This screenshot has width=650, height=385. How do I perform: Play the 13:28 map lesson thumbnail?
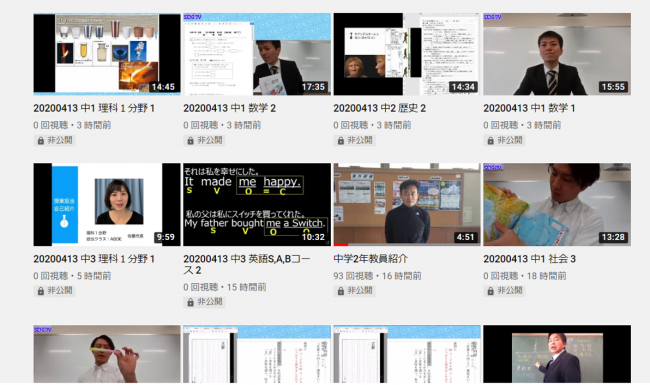pyautogui.click(x=557, y=204)
